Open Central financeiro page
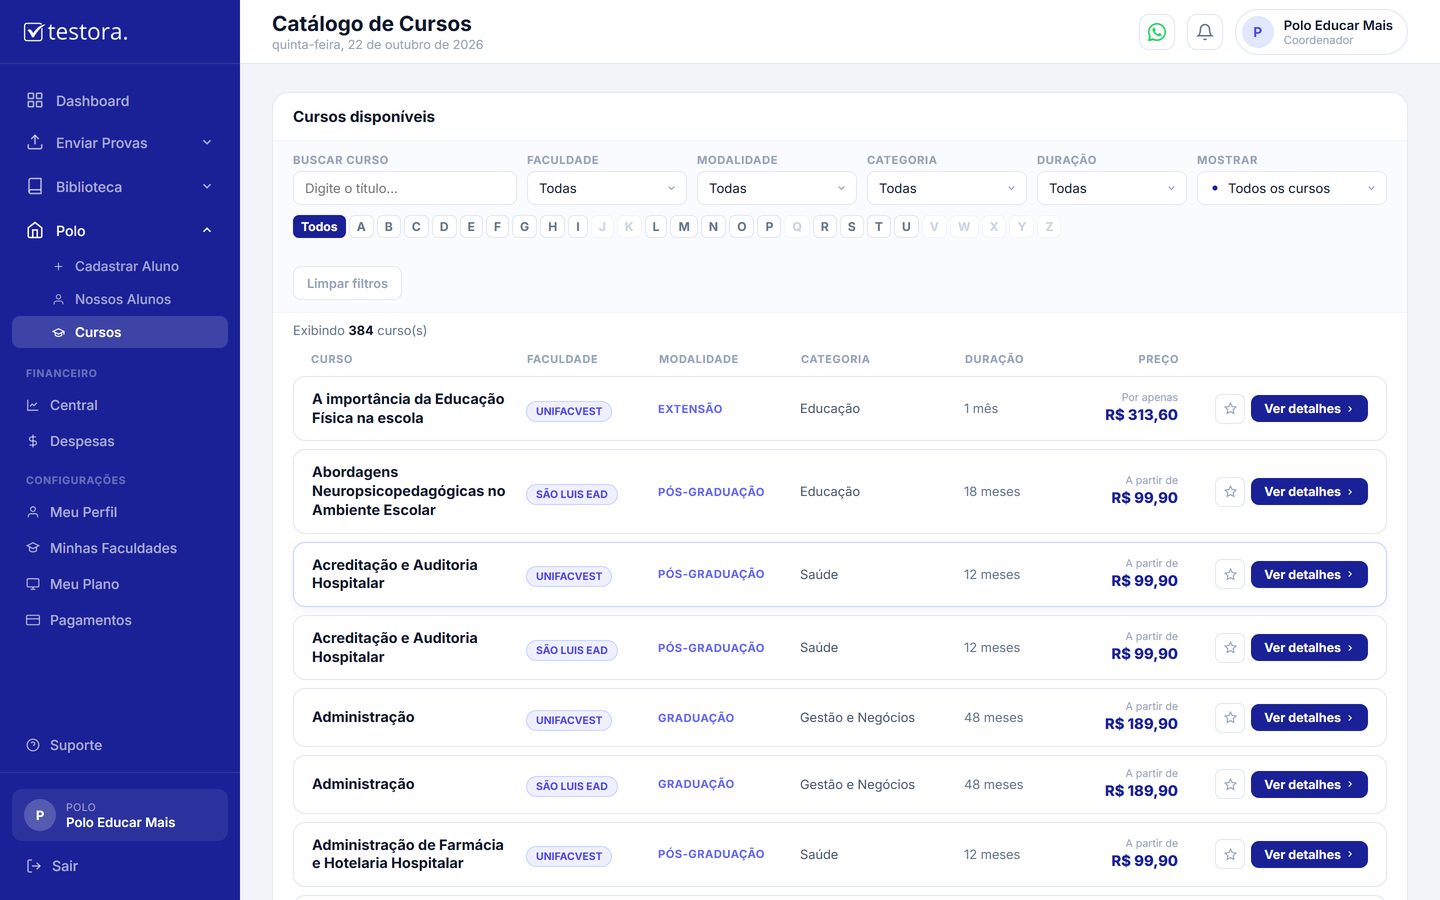The height and width of the screenshot is (900, 1440). (120, 405)
